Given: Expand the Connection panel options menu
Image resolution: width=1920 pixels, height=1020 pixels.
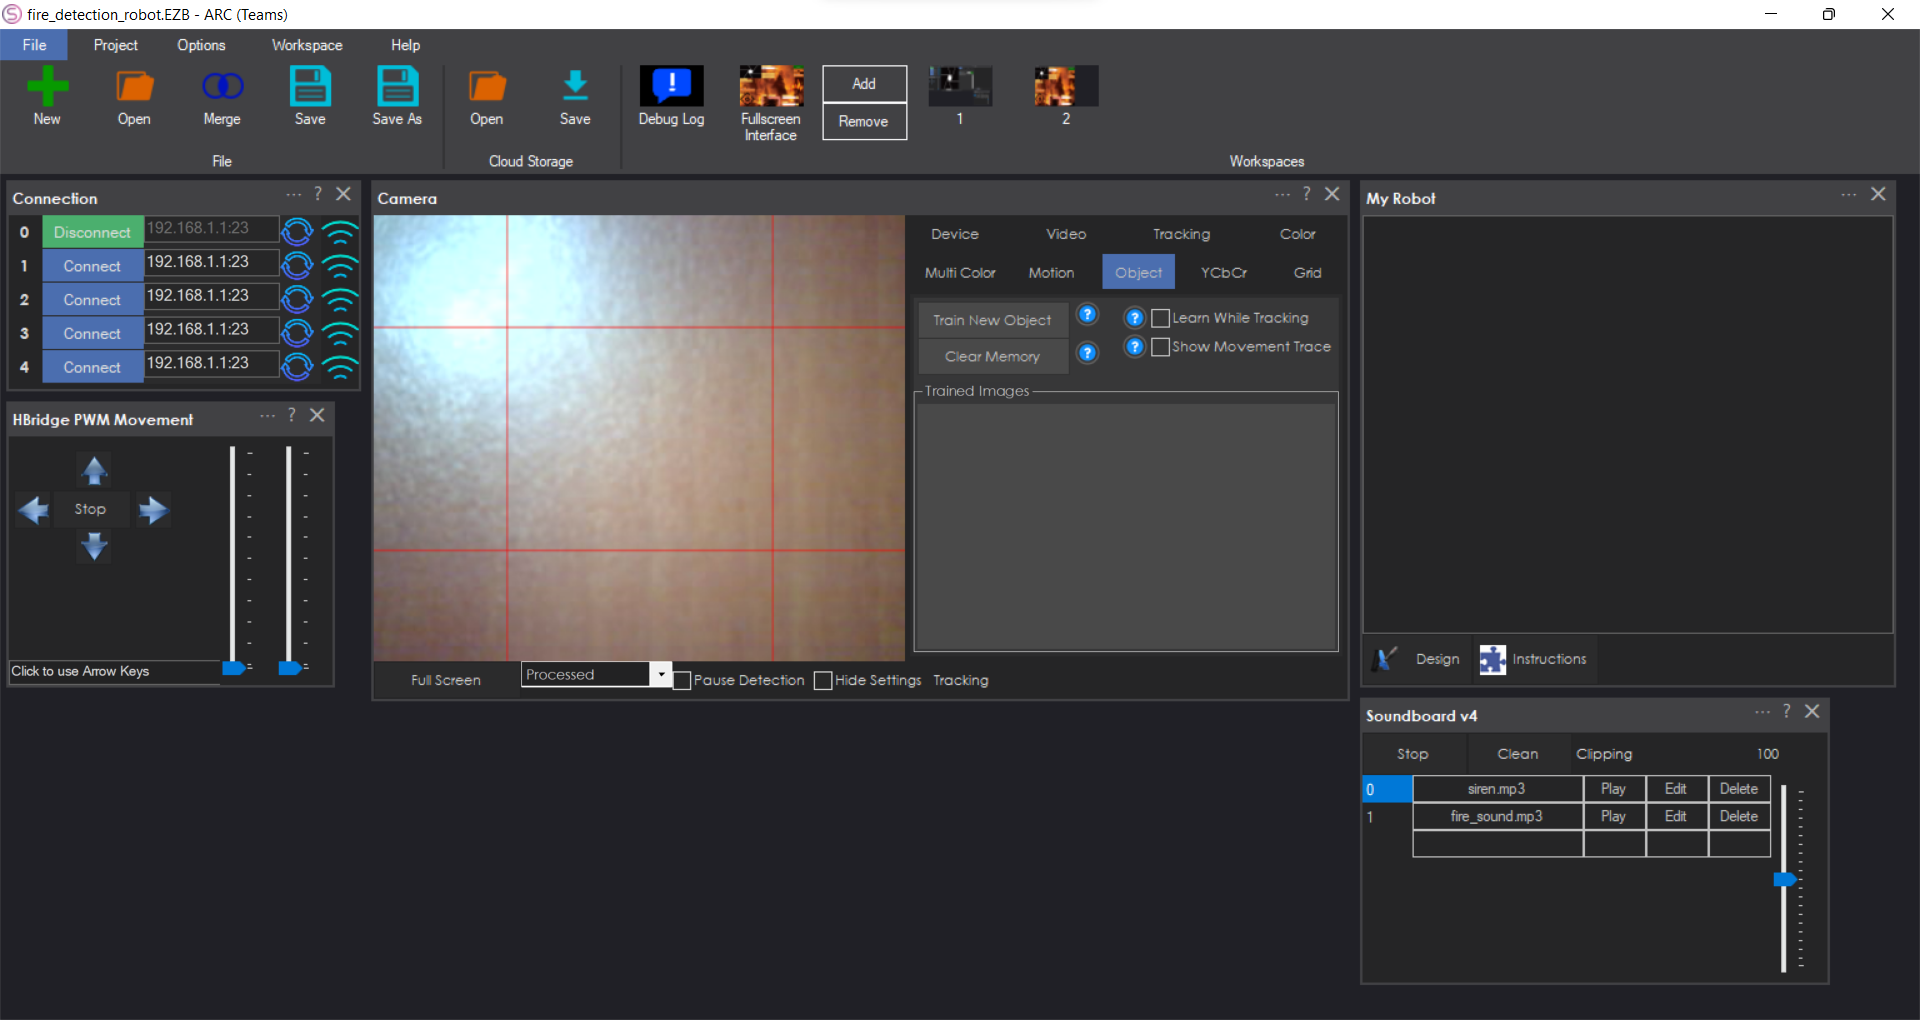Looking at the screenshot, I should (x=292, y=195).
